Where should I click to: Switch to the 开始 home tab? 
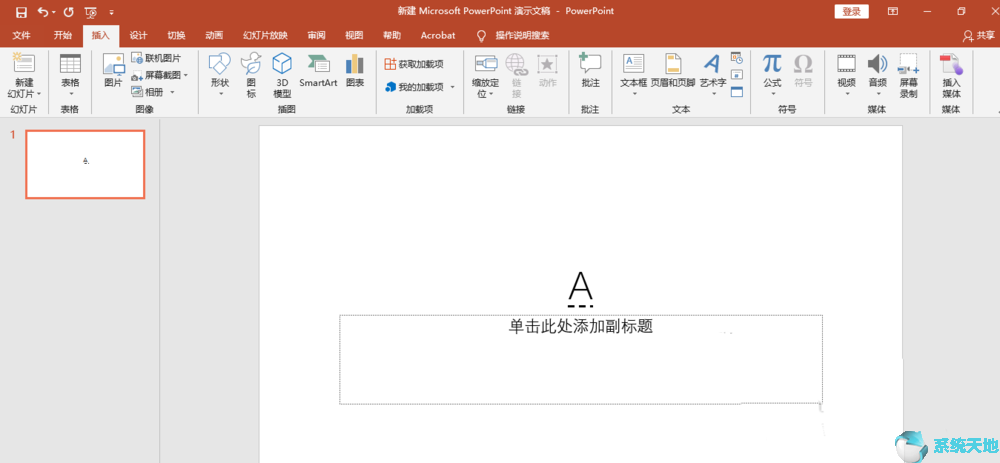click(x=62, y=35)
